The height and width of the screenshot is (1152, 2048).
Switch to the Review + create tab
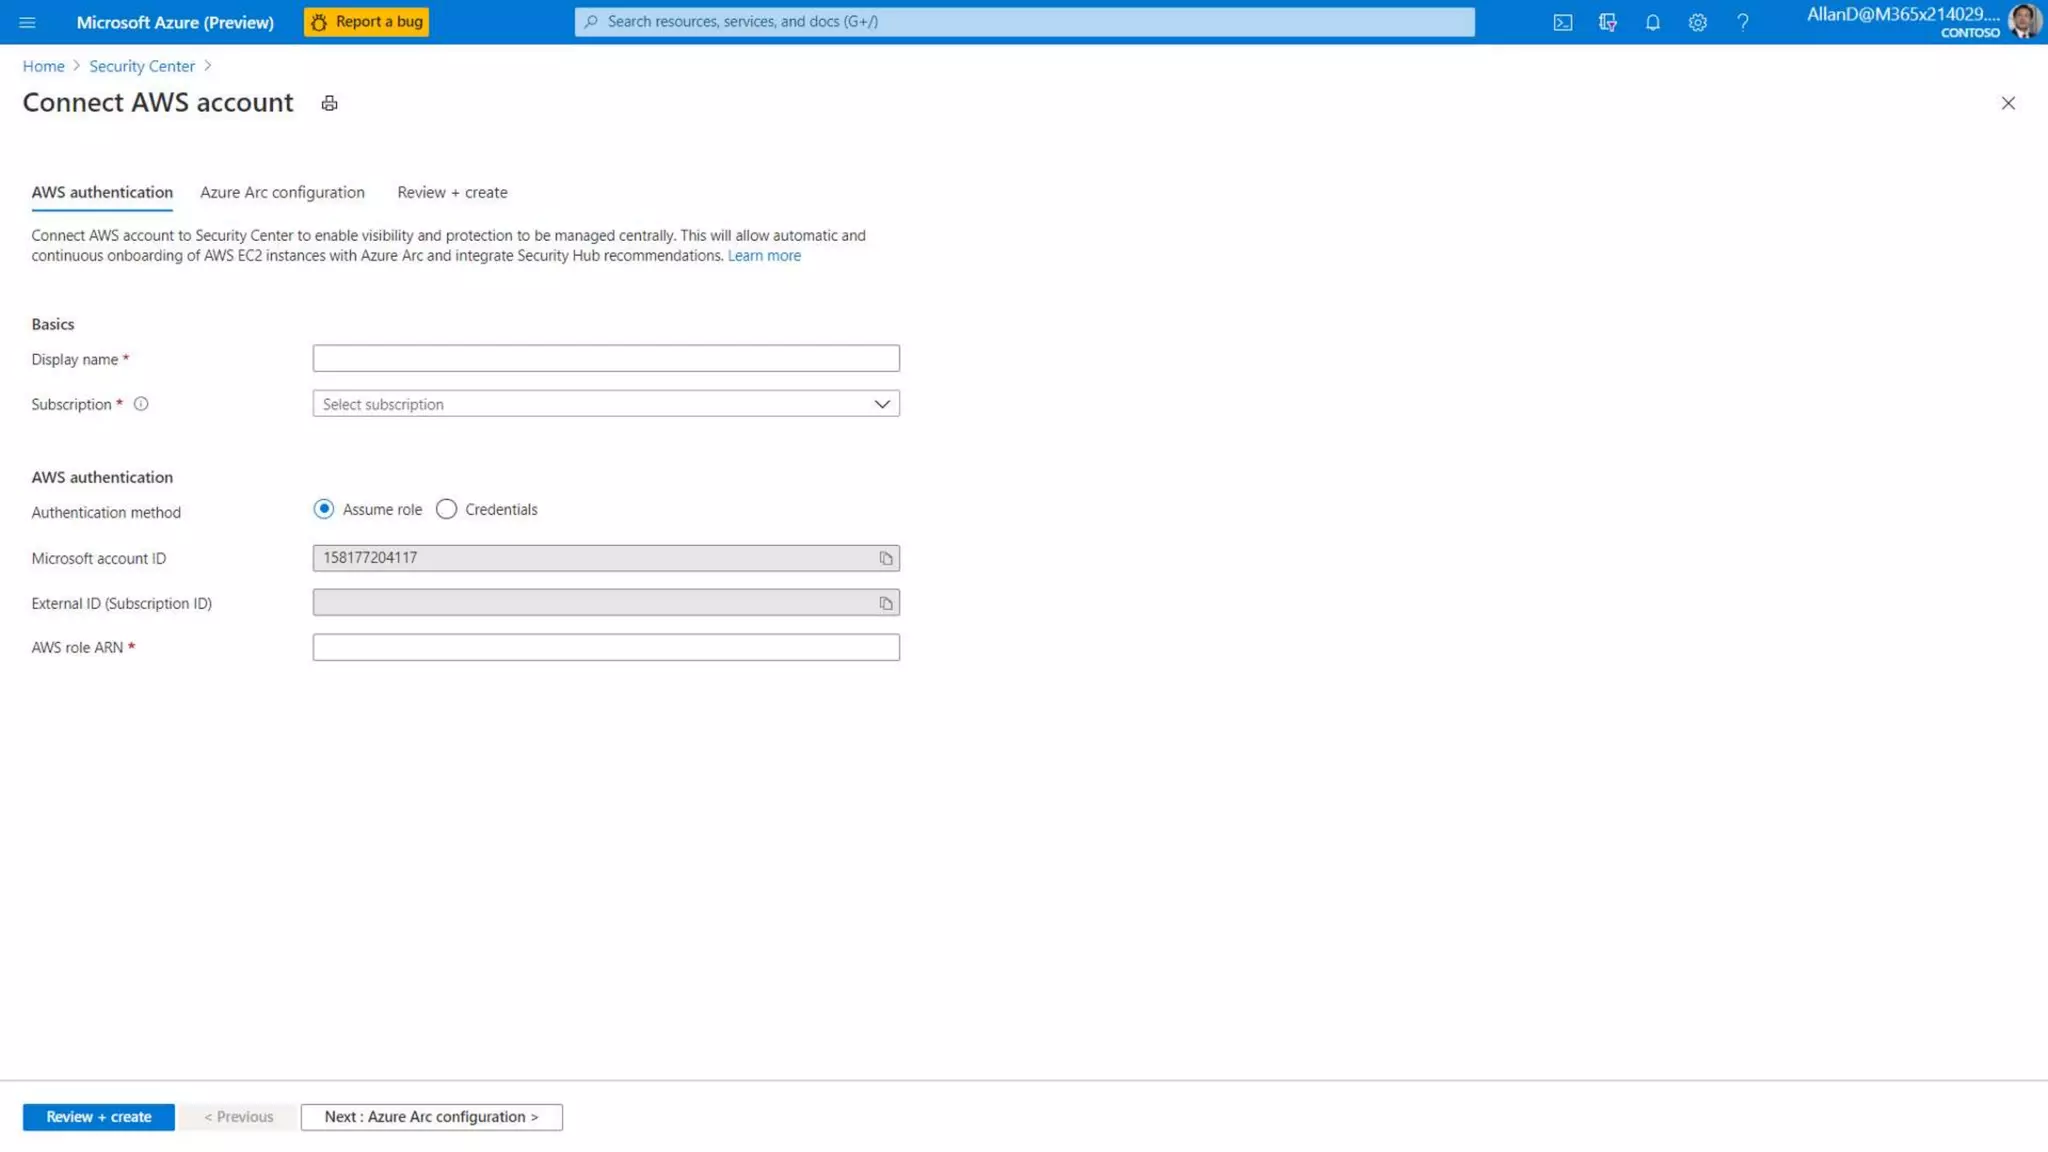tap(452, 192)
